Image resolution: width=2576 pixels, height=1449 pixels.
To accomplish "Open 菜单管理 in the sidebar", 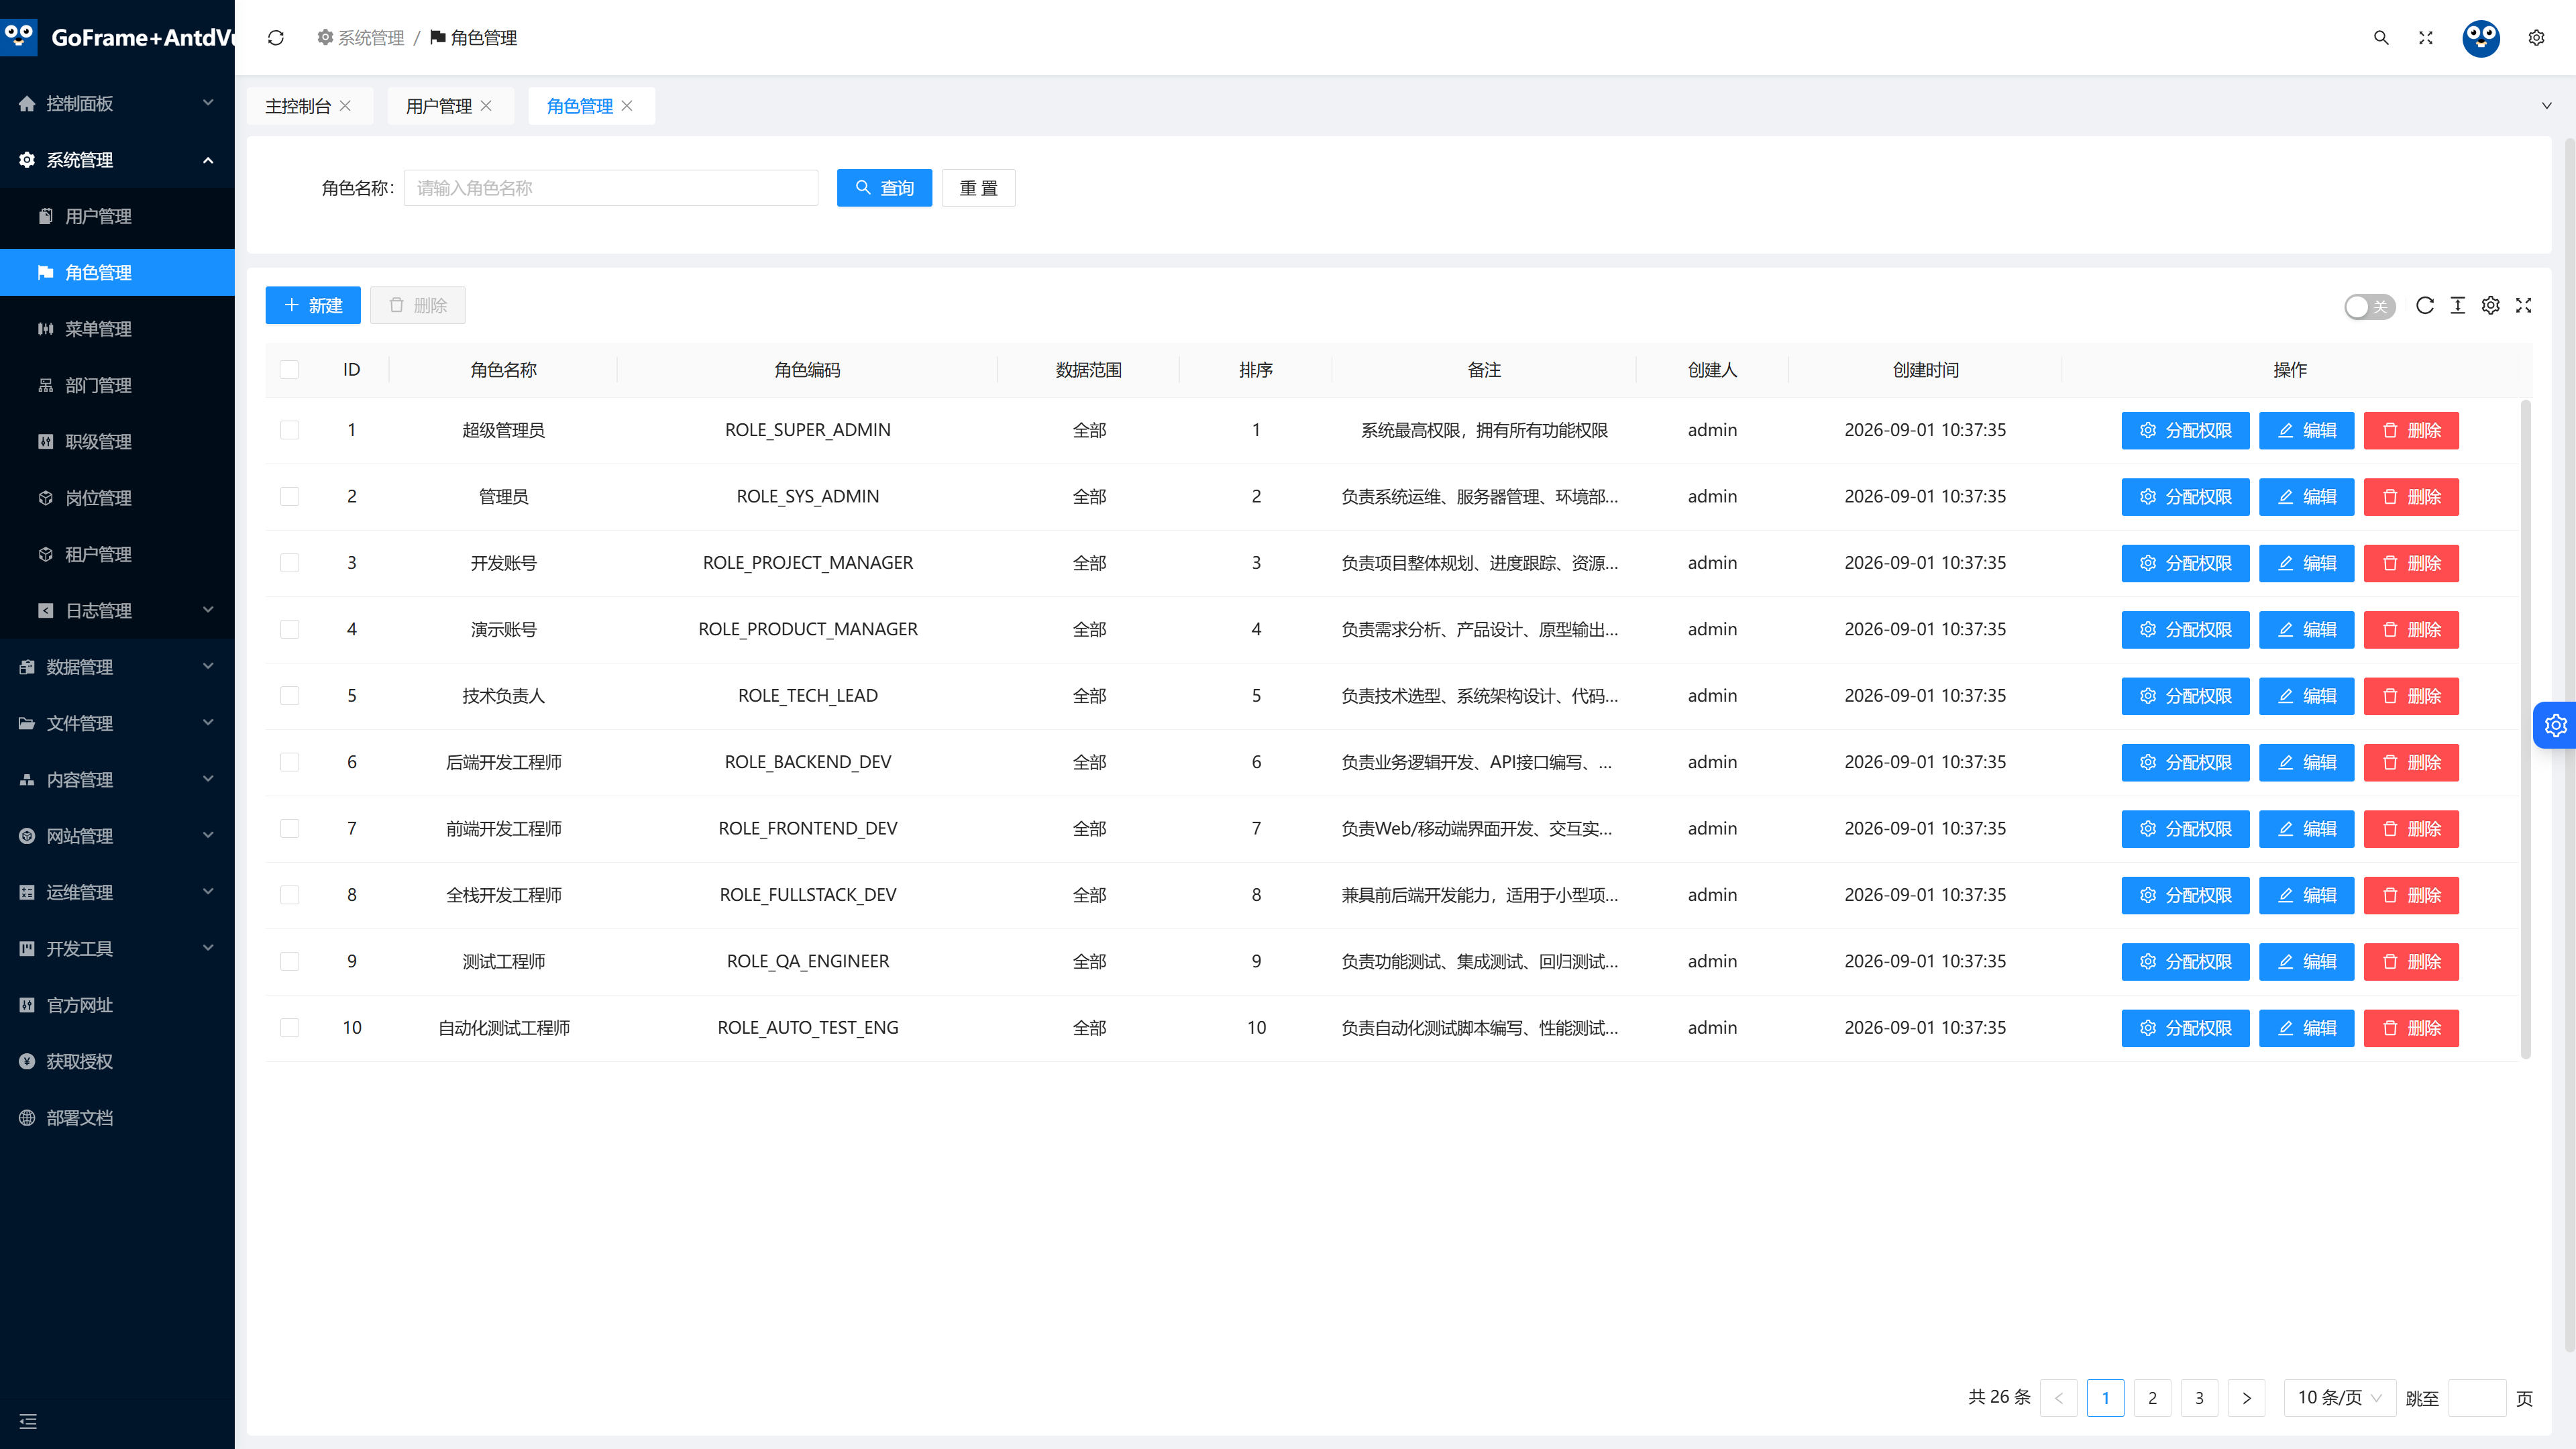I will pos(117,329).
